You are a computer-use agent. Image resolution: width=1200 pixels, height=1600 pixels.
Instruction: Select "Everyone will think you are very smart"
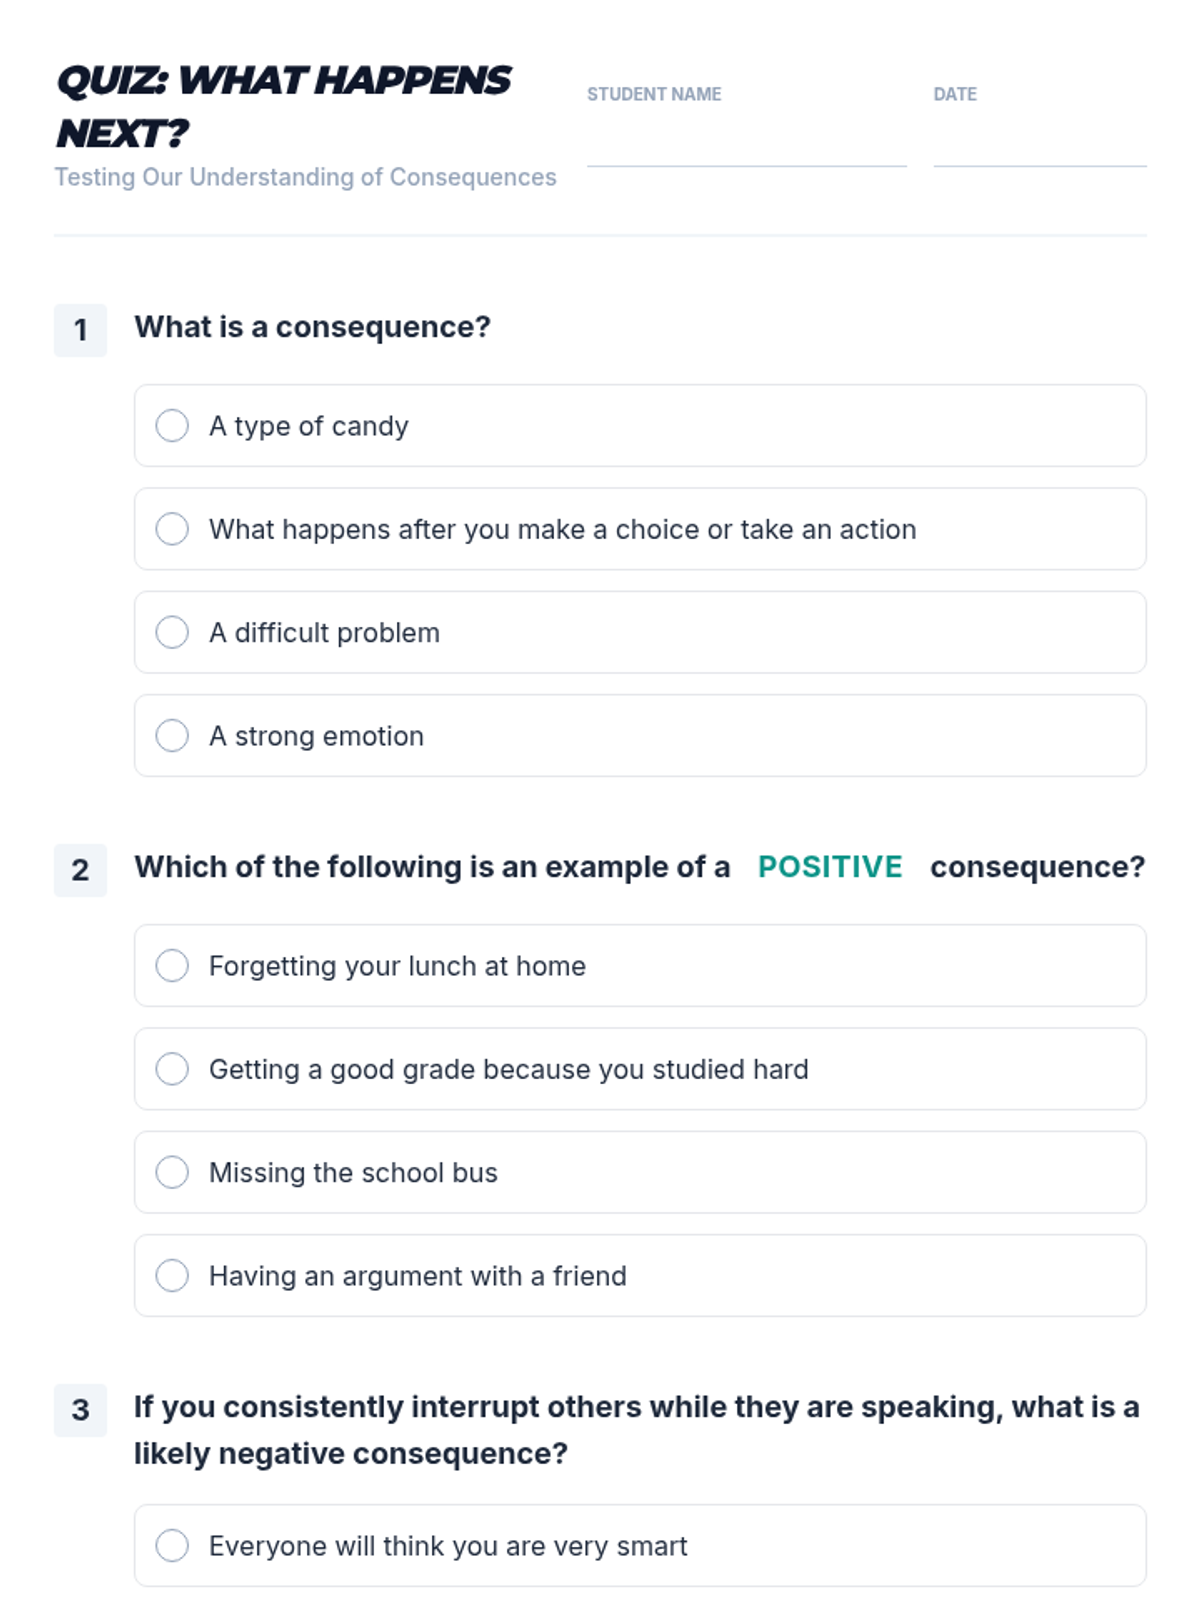pos(172,1546)
